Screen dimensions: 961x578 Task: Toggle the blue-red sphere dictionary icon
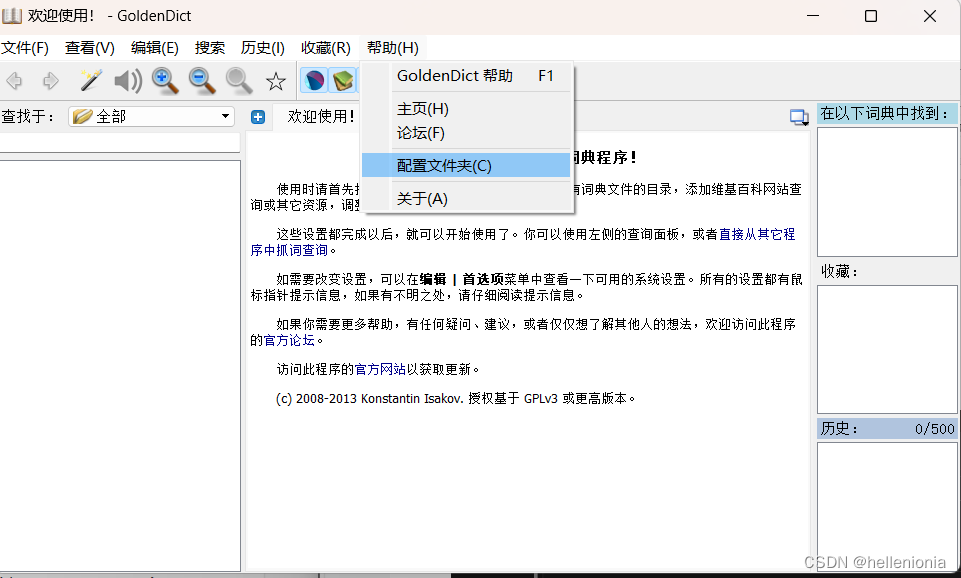(x=314, y=80)
